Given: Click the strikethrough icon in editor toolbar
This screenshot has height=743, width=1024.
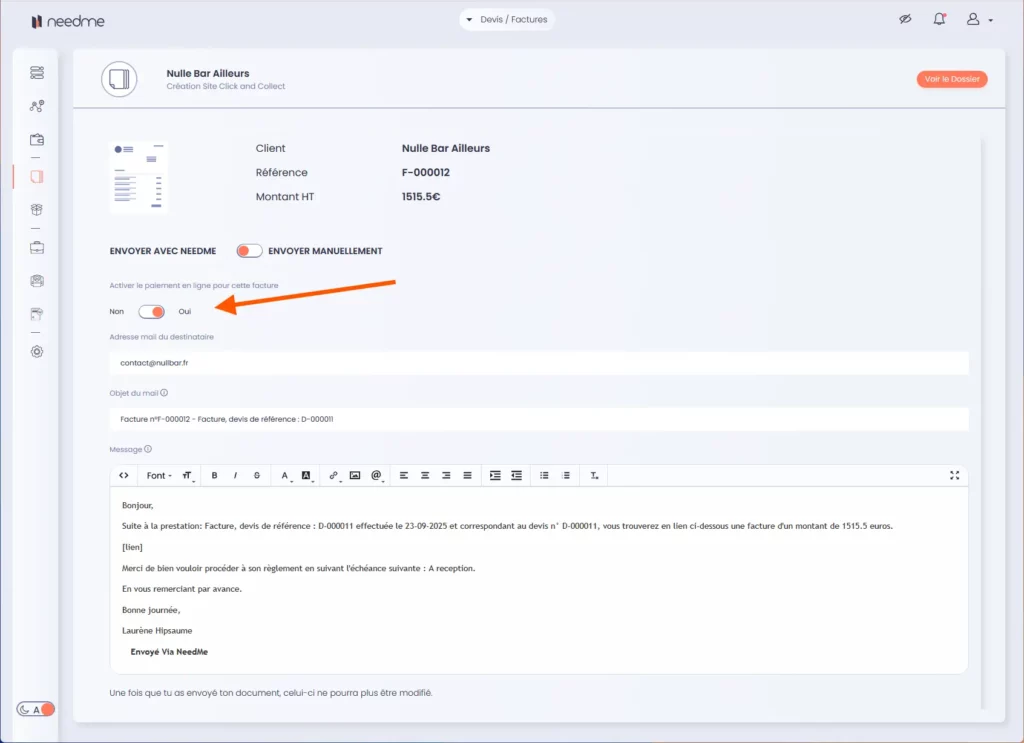Looking at the screenshot, I should [x=257, y=476].
